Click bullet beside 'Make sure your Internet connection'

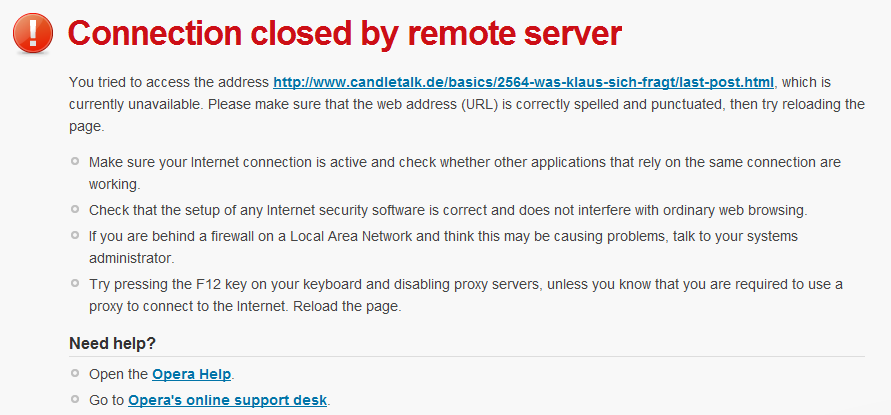click(x=75, y=161)
